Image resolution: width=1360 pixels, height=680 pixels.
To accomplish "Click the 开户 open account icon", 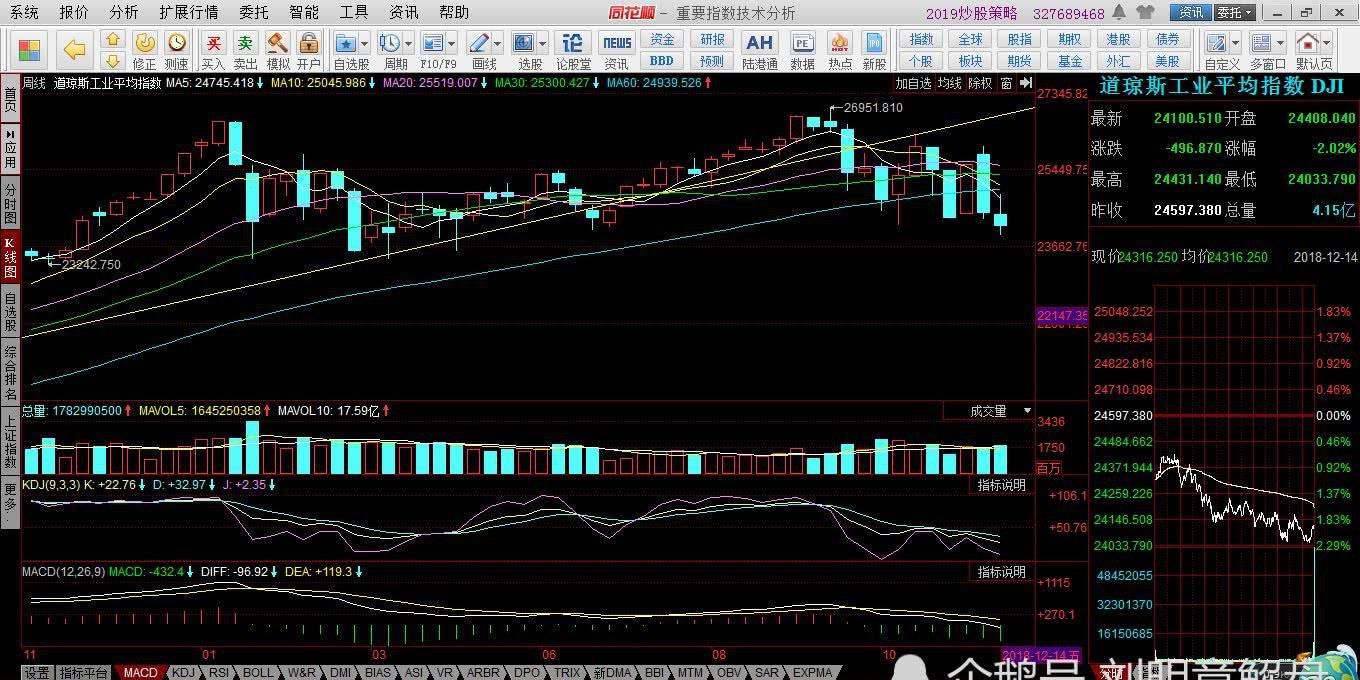I will point(309,50).
